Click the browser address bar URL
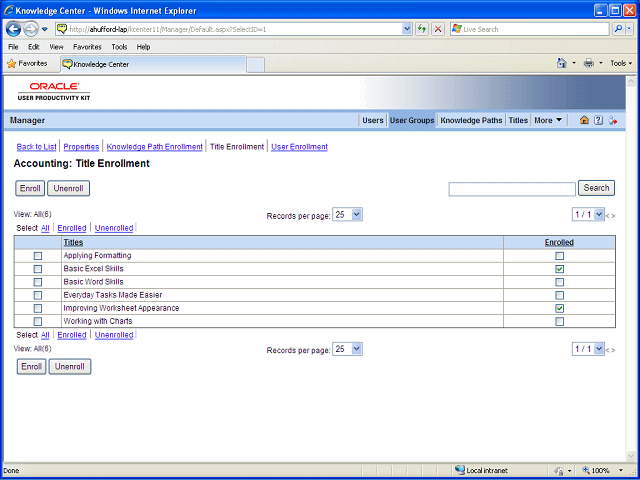The width and height of the screenshot is (640, 480). [x=229, y=29]
